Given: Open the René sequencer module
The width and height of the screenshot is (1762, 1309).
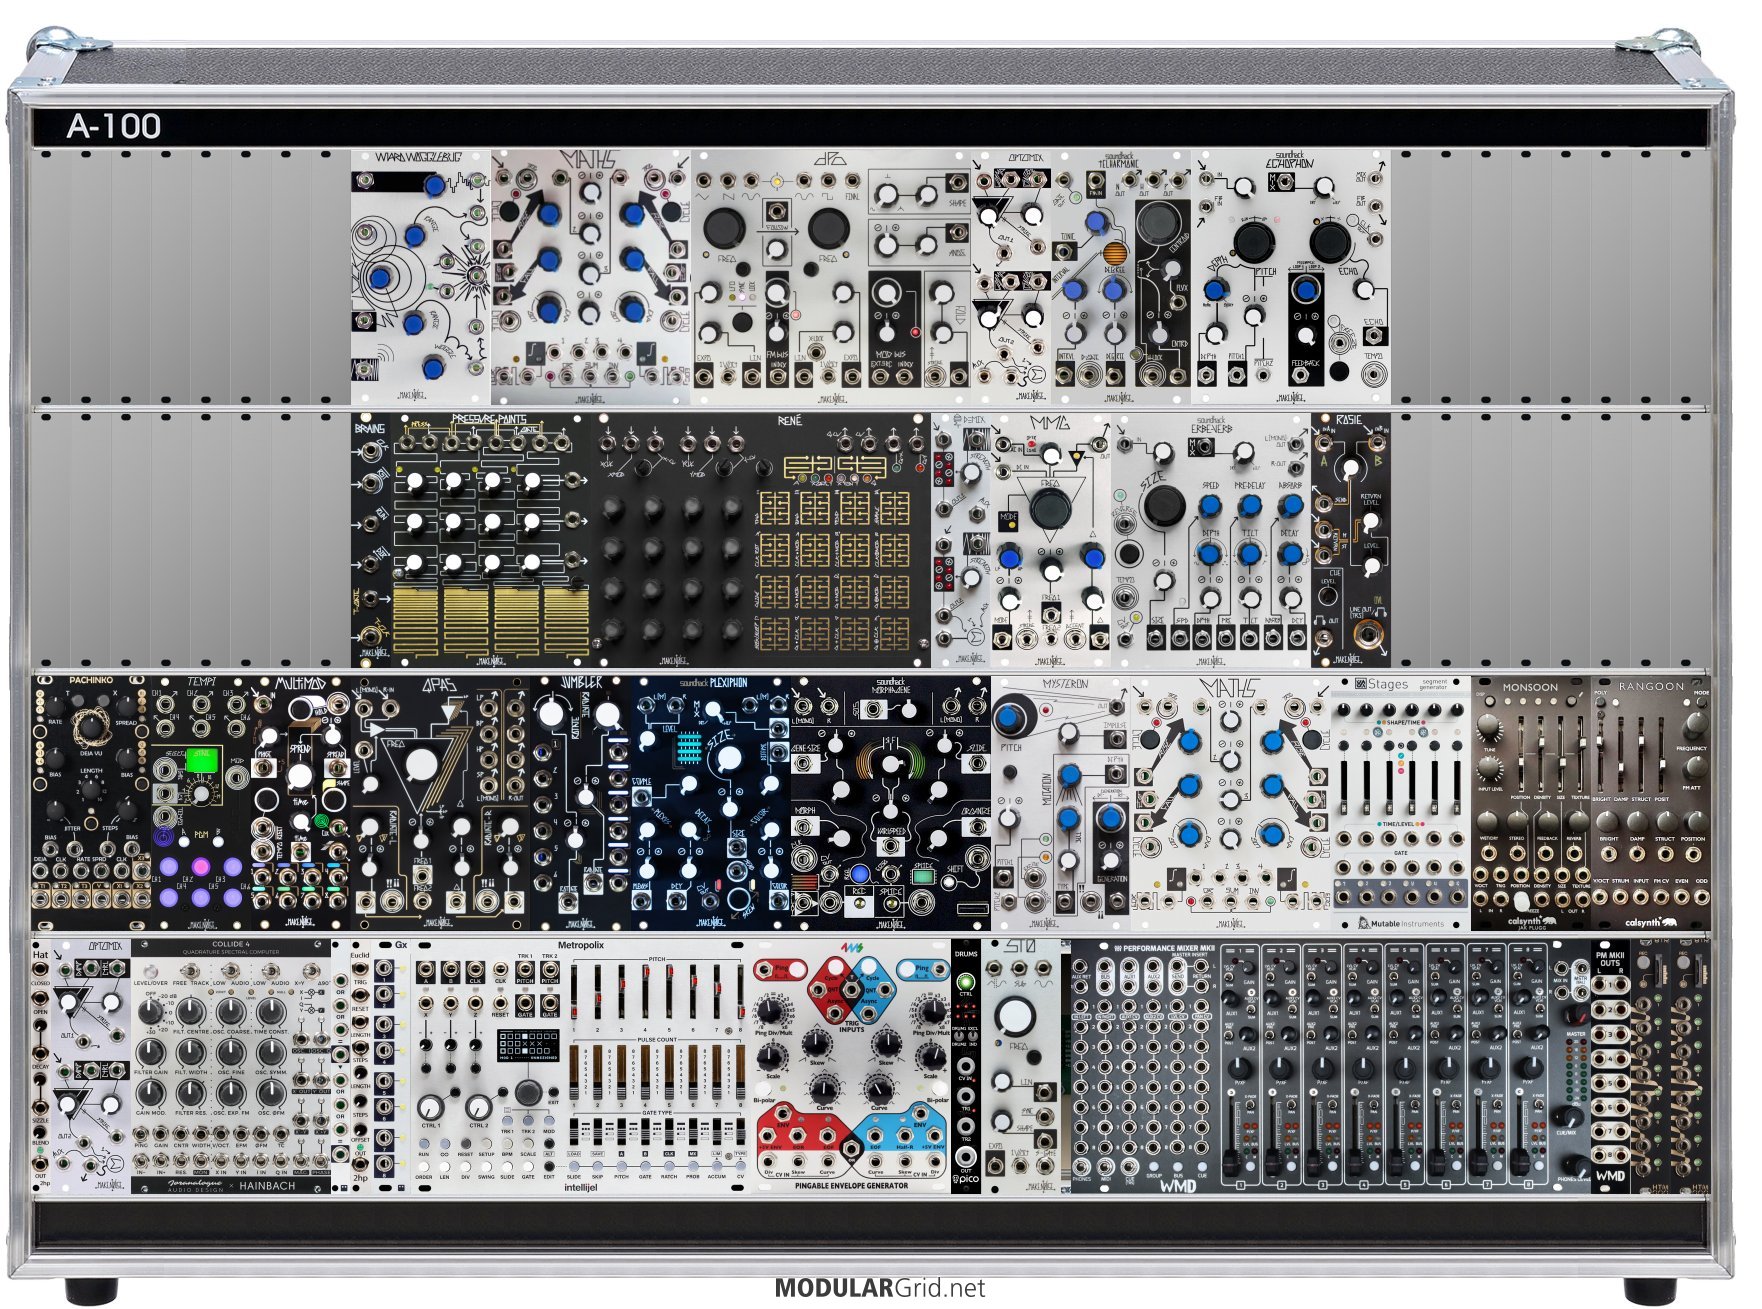Looking at the screenshot, I should 761,540.
